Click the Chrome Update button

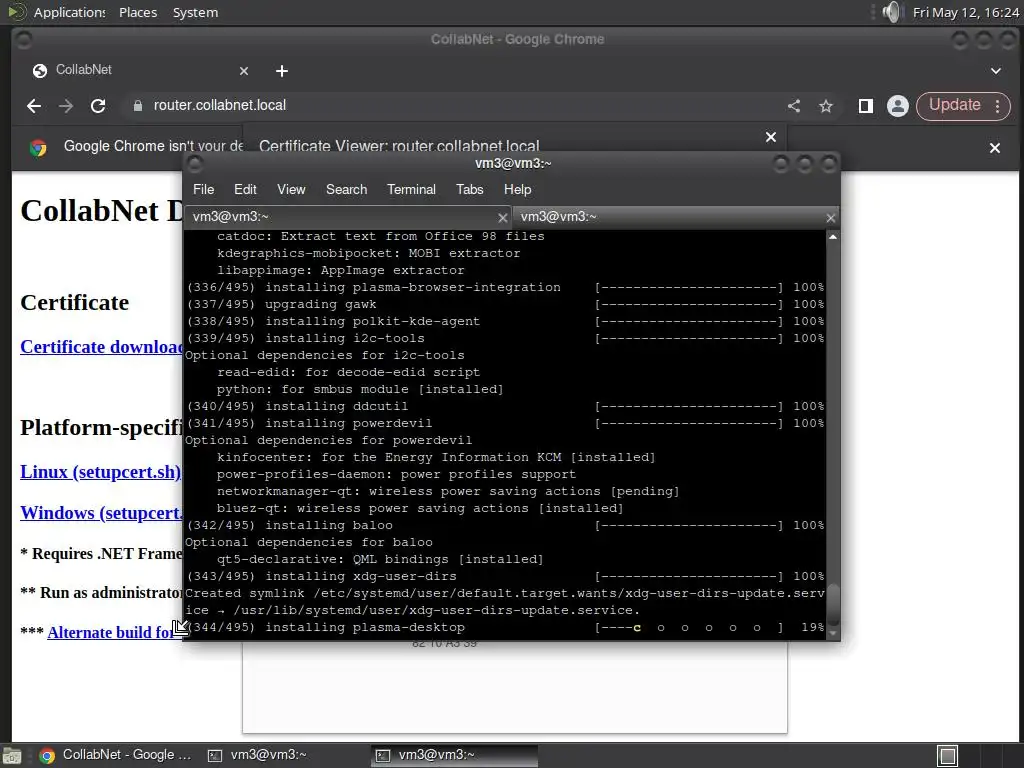tap(954, 105)
